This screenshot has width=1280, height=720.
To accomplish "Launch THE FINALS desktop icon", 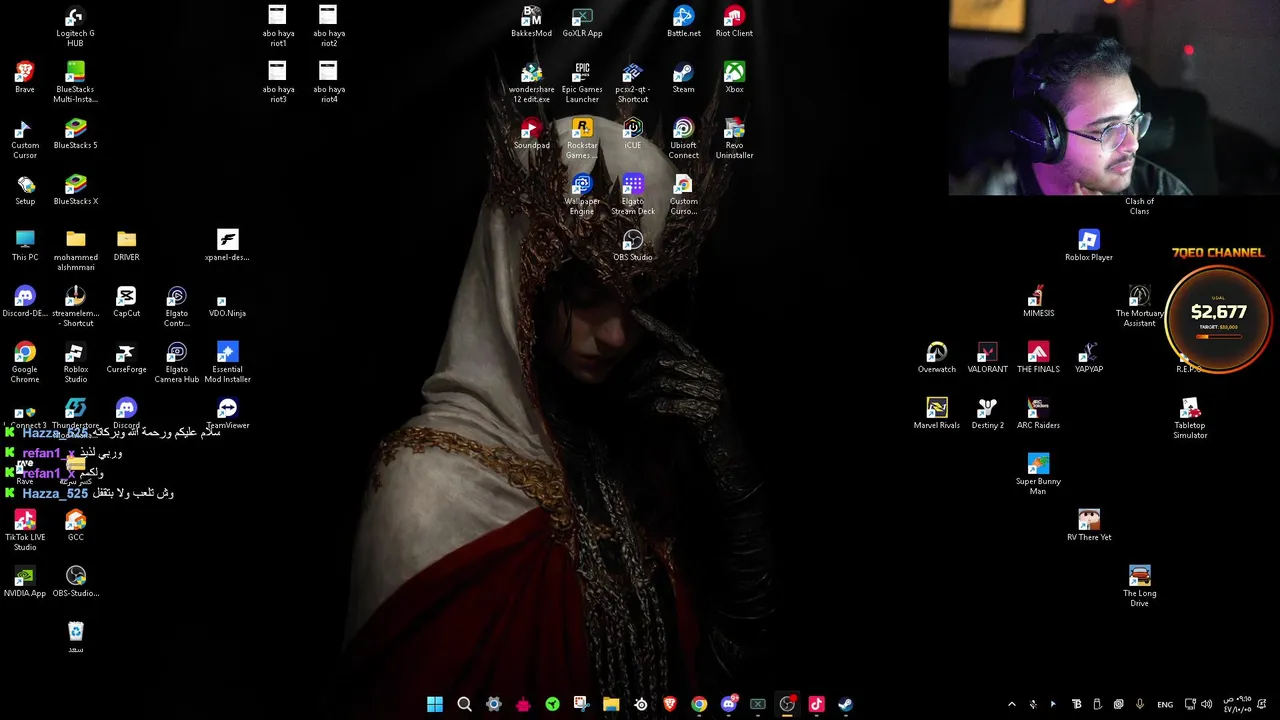I will point(1038,358).
